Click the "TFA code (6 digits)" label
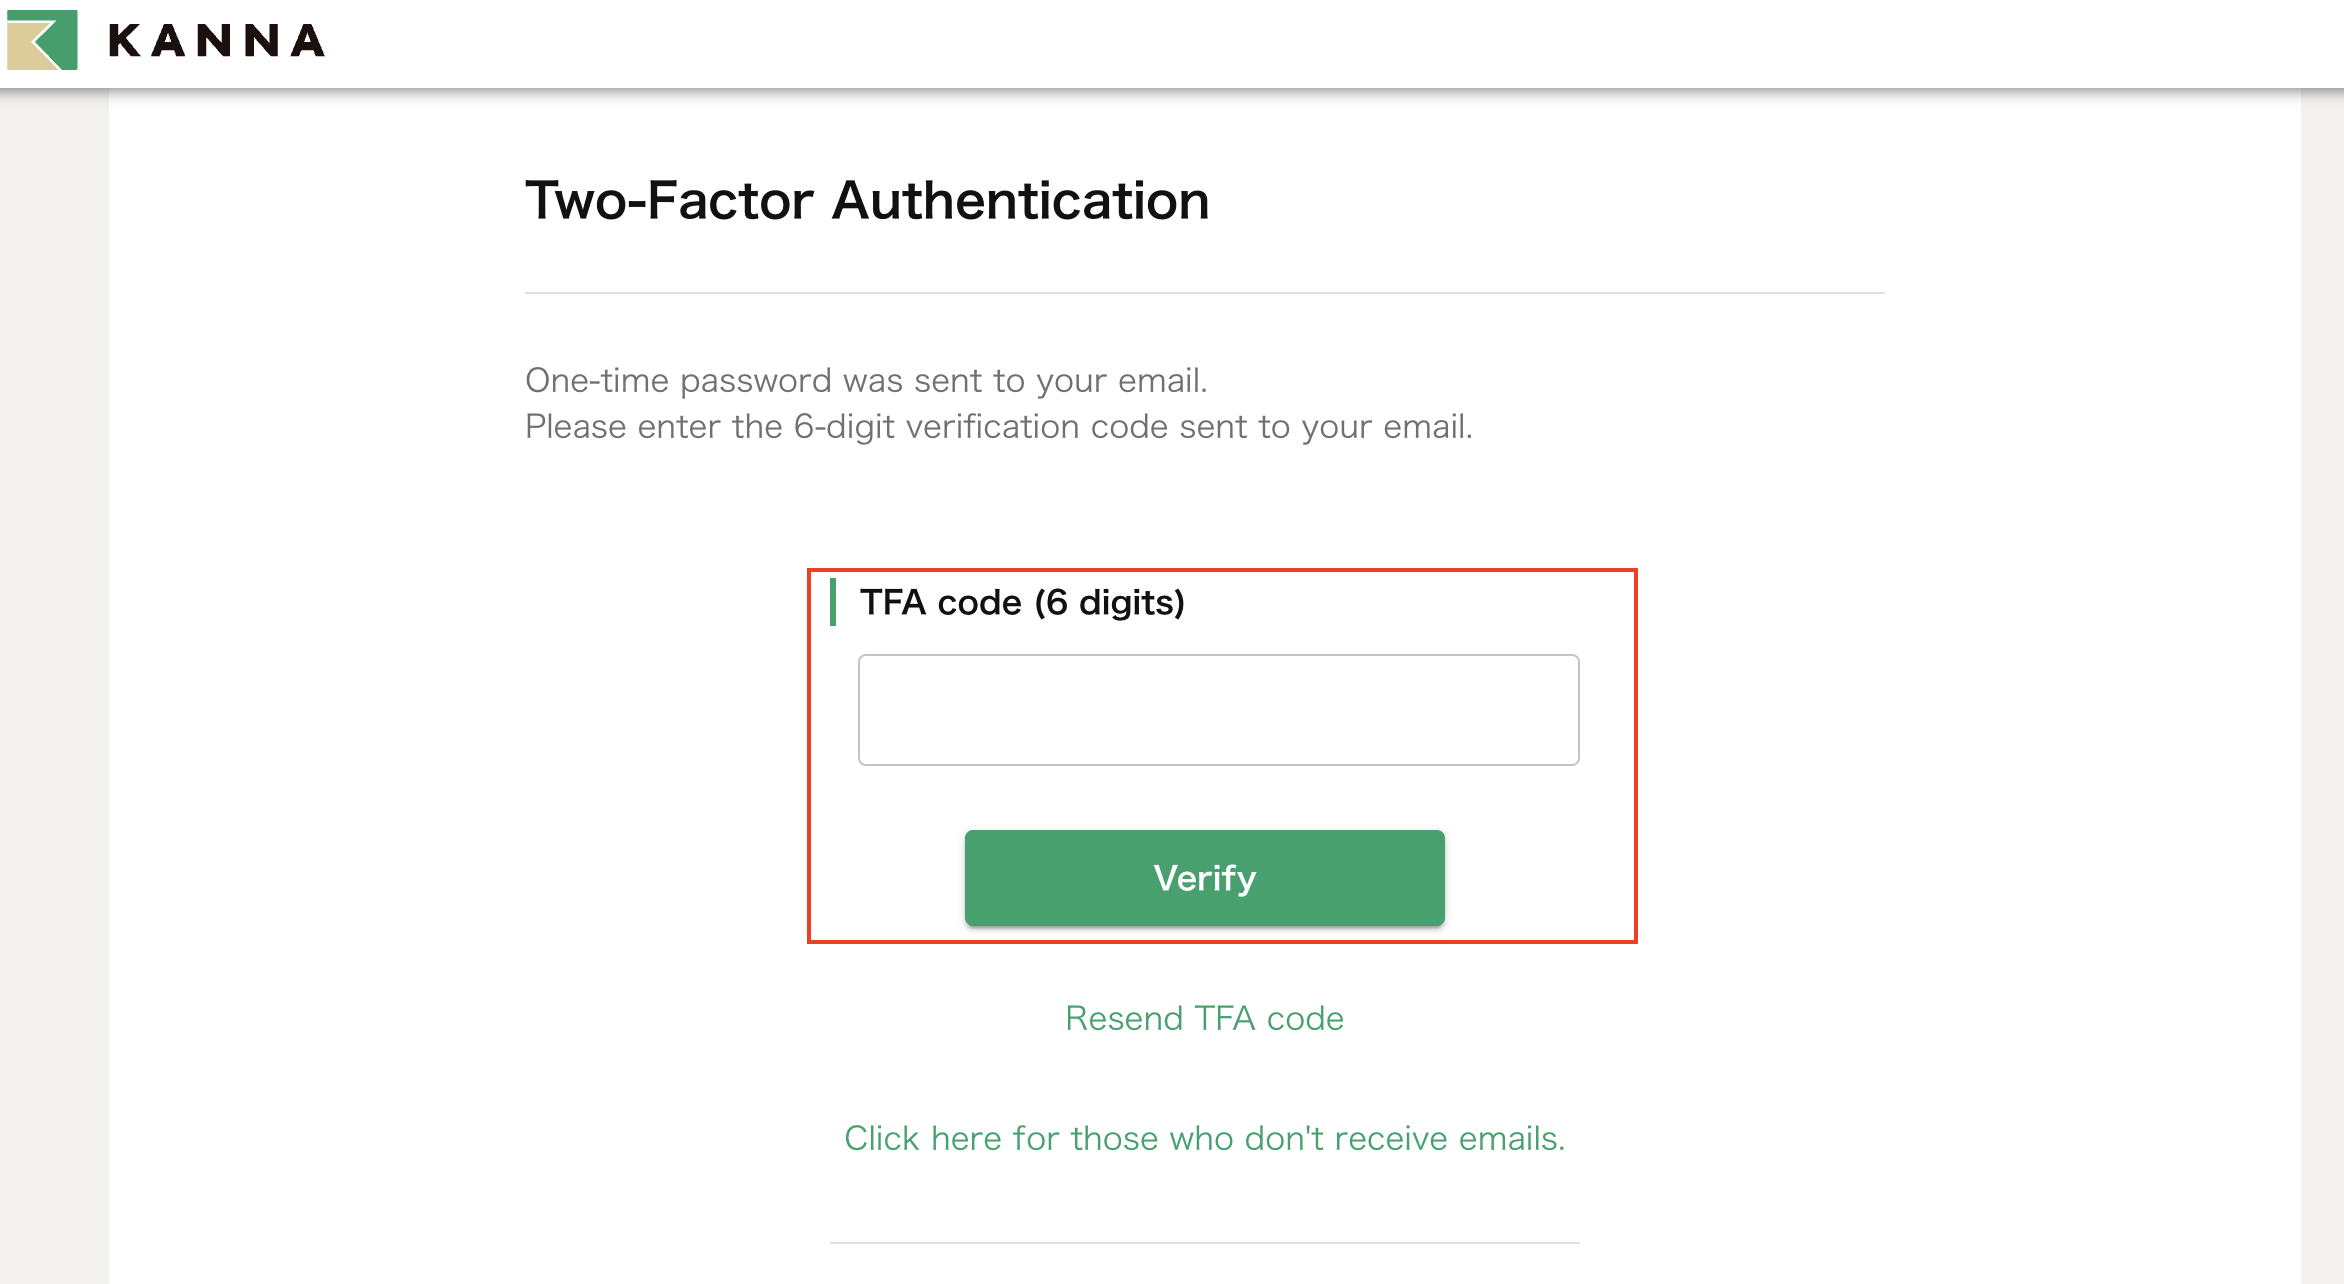This screenshot has height=1284, width=2344. [1022, 602]
